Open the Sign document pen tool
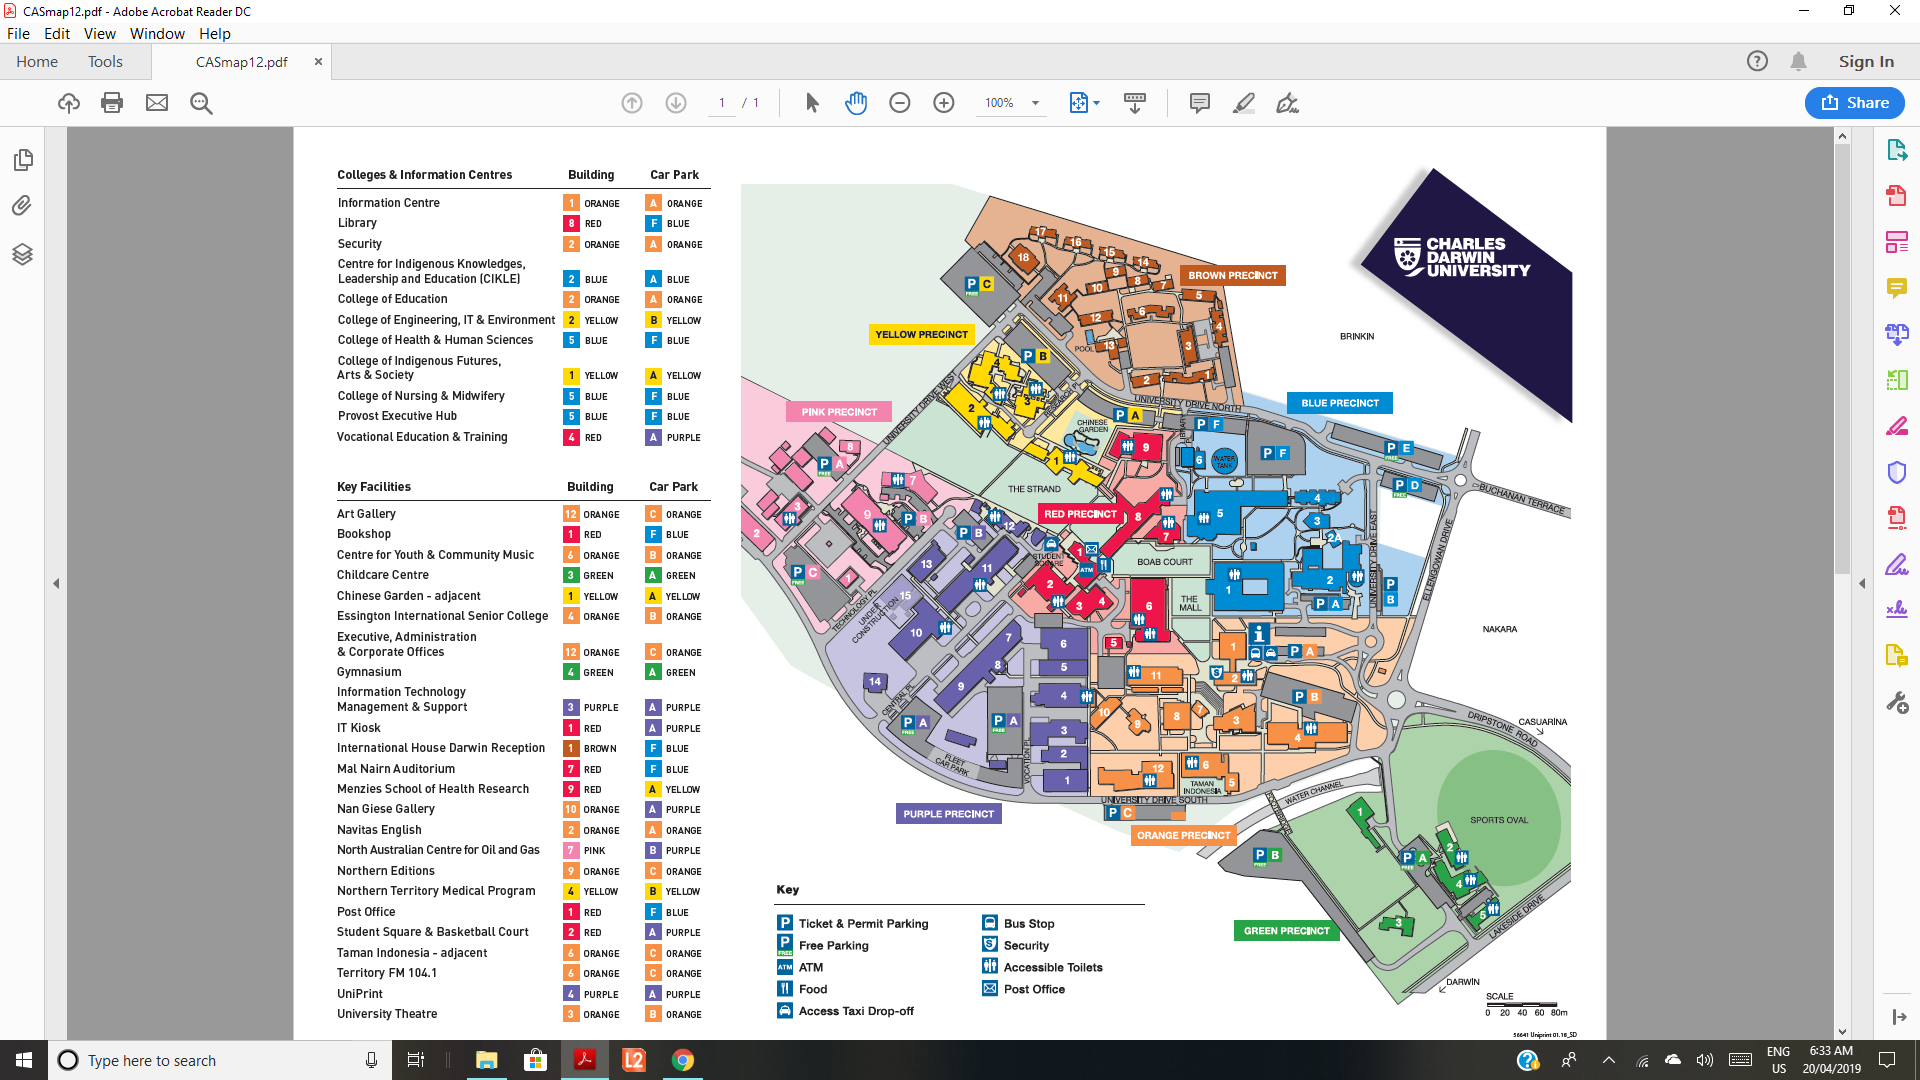Viewport: 1920px width, 1080px height. 1288,103
